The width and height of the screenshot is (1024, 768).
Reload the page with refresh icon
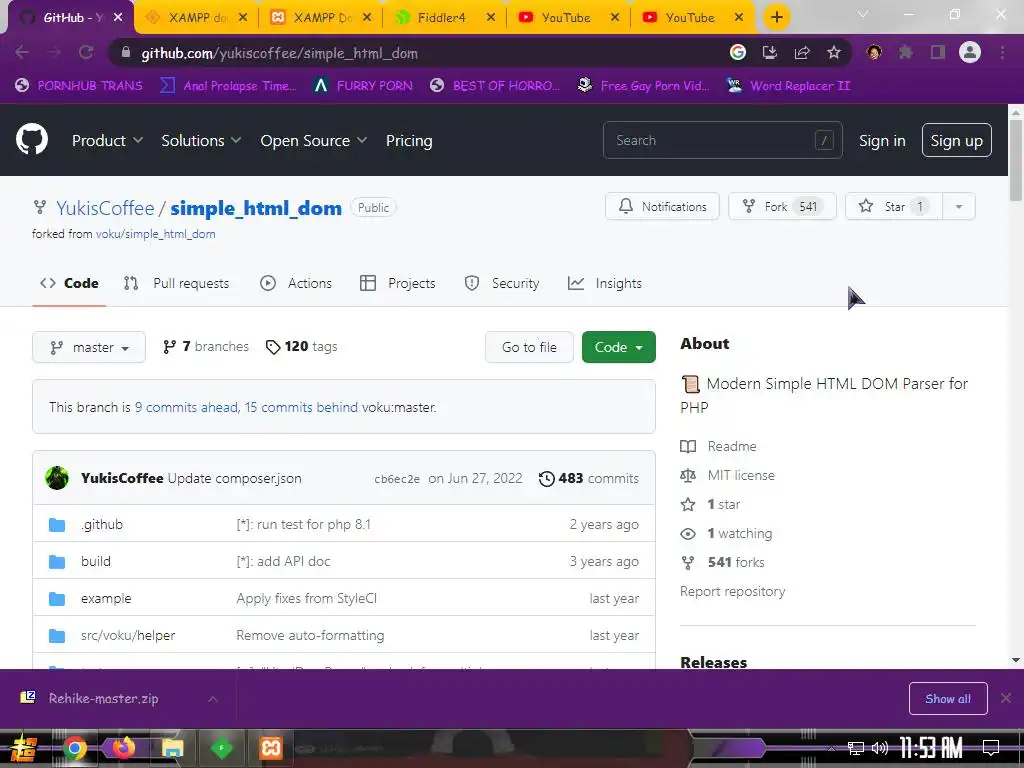86,53
